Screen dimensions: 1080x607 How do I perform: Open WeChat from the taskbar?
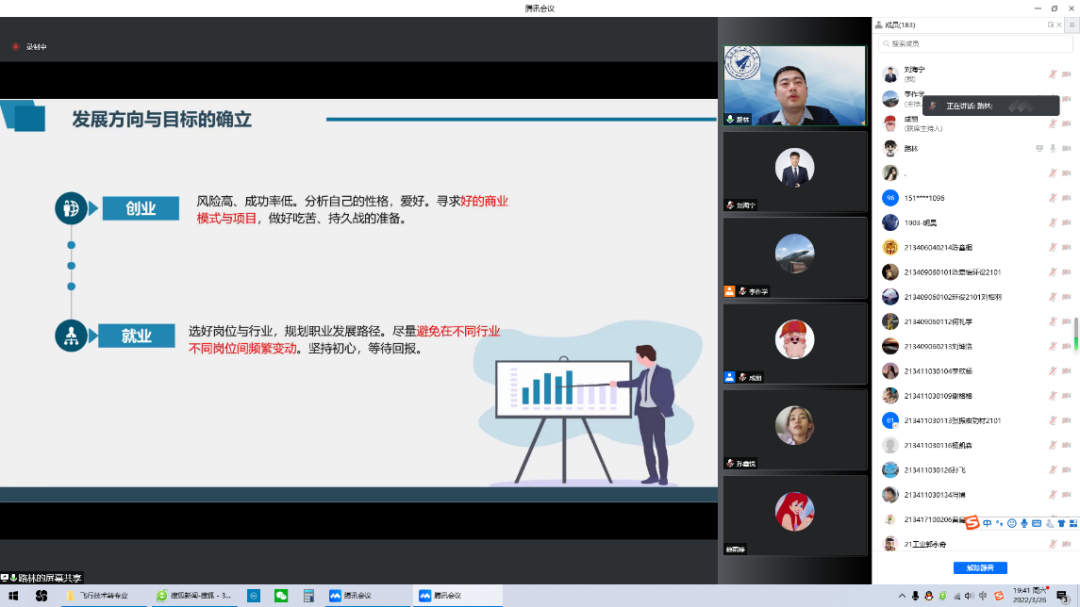pos(281,596)
